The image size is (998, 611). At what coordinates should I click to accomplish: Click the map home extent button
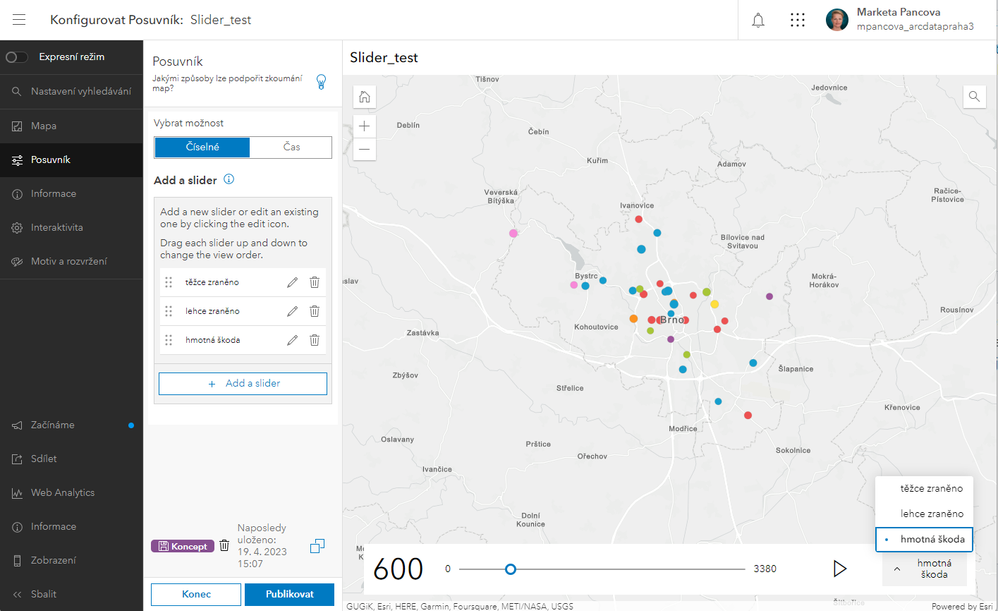tap(365, 97)
